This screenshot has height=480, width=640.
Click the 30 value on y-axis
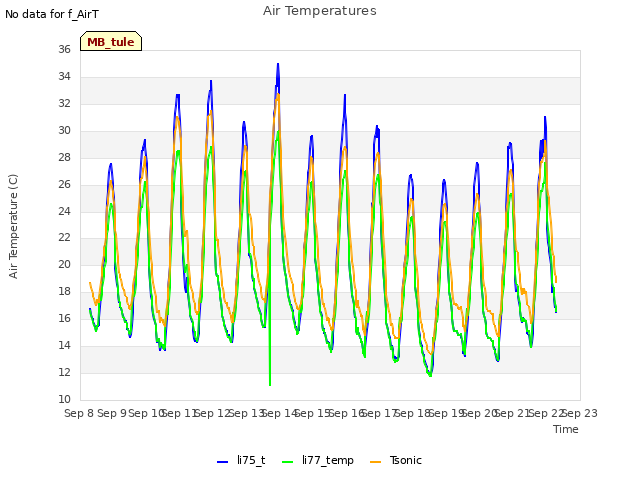point(64,130)
